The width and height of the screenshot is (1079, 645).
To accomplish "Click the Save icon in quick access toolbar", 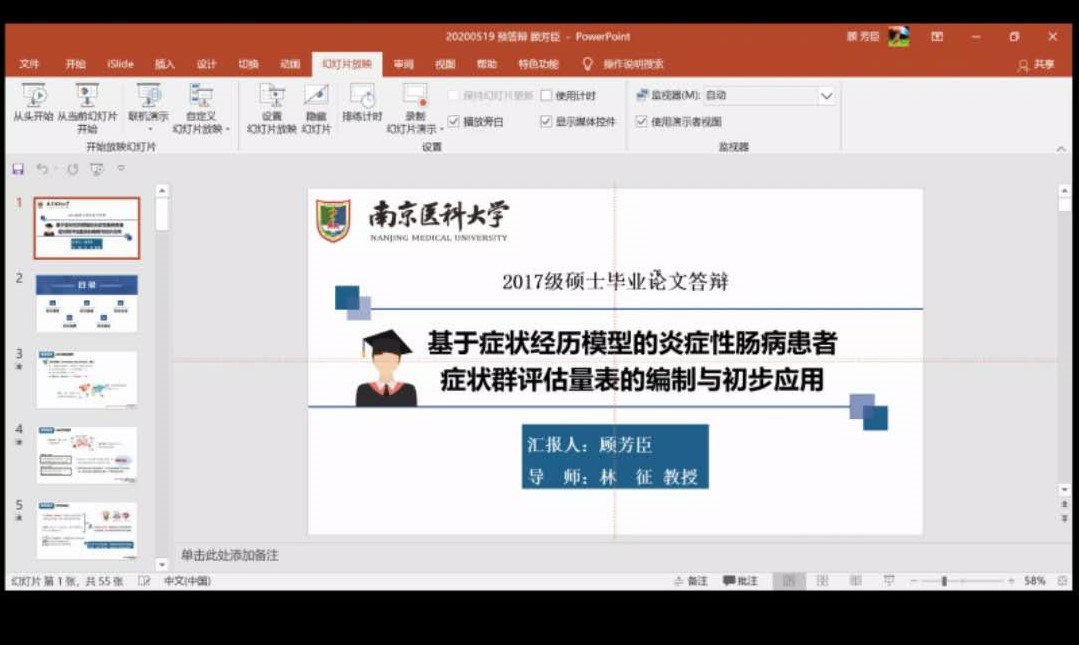I will click(x=18, y=169).
